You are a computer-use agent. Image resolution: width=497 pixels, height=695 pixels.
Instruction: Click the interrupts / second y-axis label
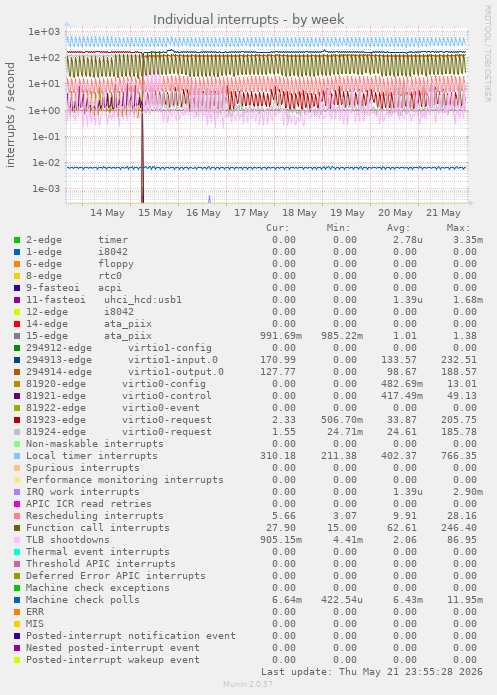pyautogui.click(x=10, y=115)
